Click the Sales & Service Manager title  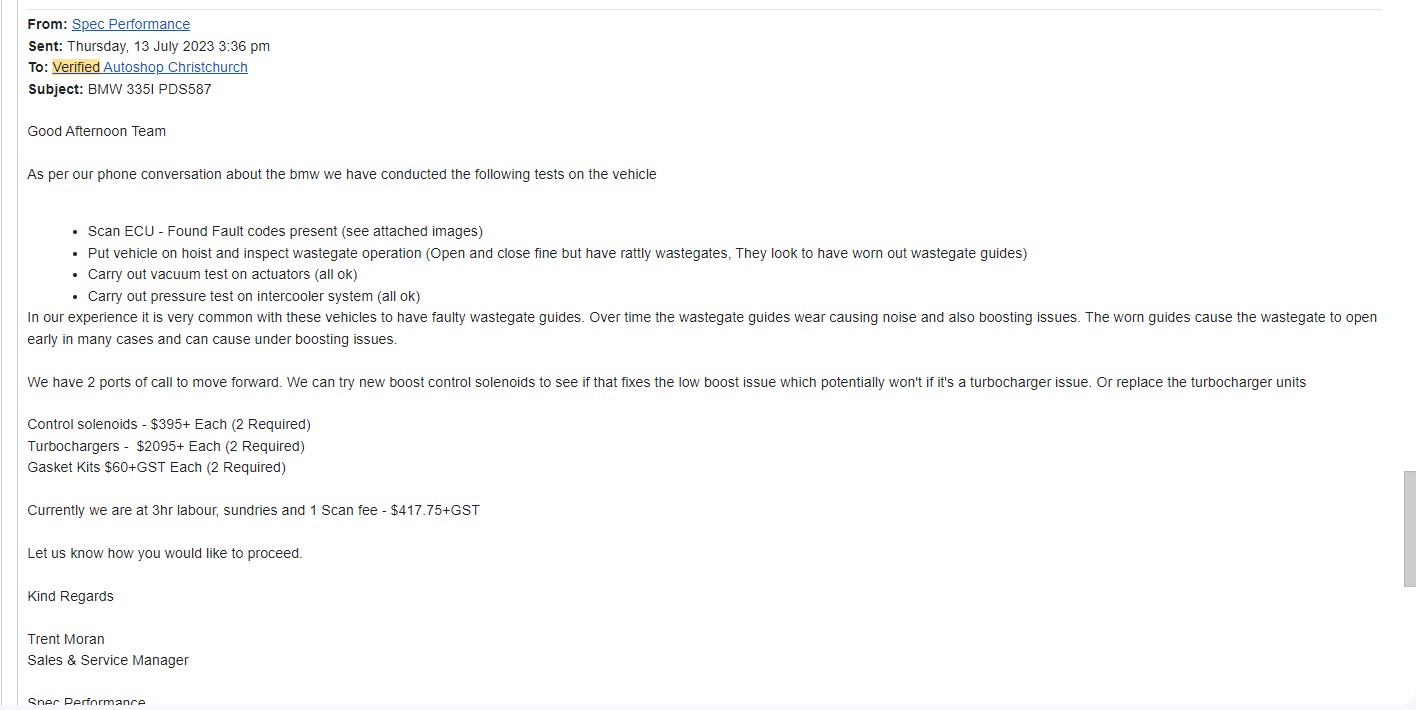[x=108, y=660]
